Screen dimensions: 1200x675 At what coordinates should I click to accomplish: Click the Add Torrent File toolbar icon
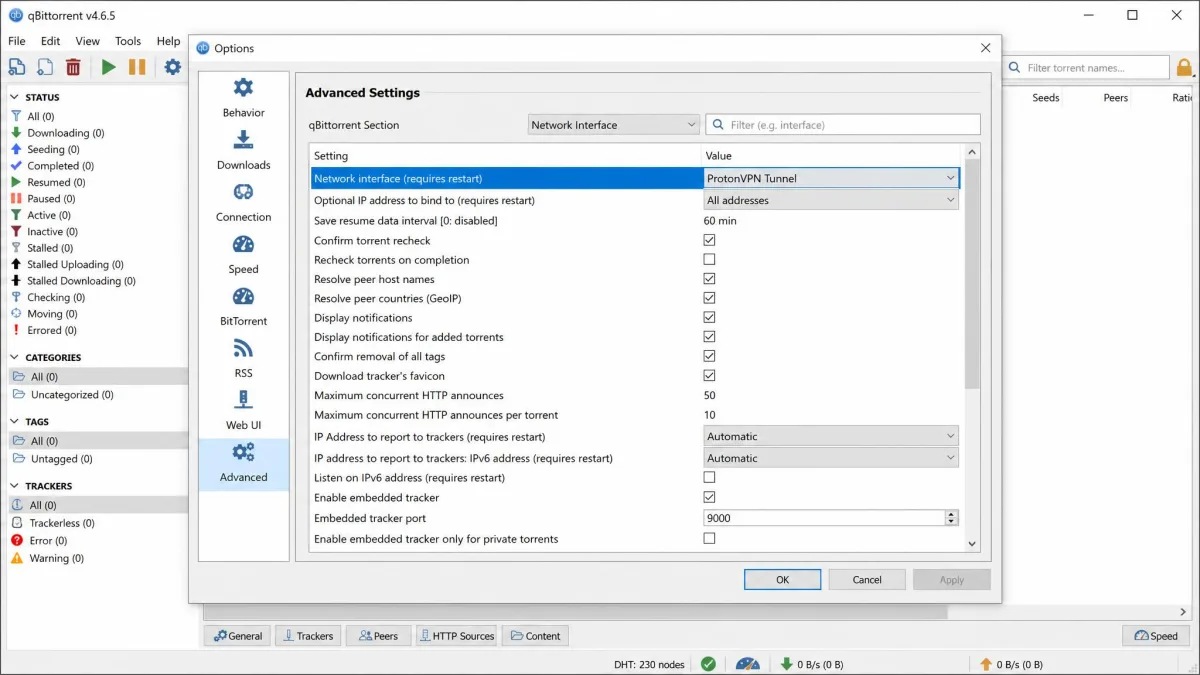click(45, 67)
